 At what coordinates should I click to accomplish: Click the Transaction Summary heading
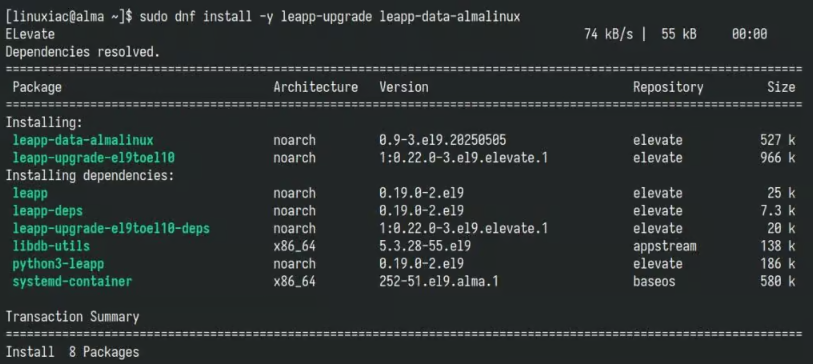click(x=72, y=317)
